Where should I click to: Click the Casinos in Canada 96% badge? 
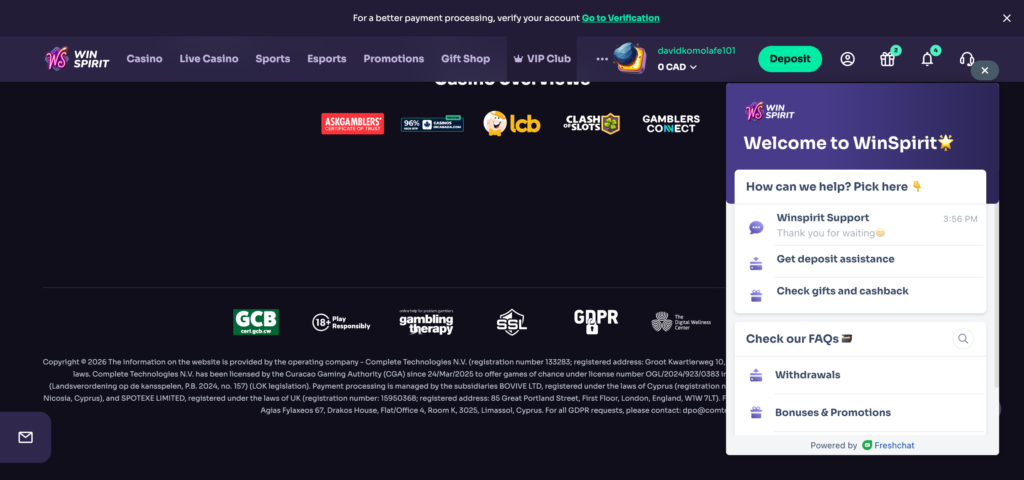coord(432,123)
